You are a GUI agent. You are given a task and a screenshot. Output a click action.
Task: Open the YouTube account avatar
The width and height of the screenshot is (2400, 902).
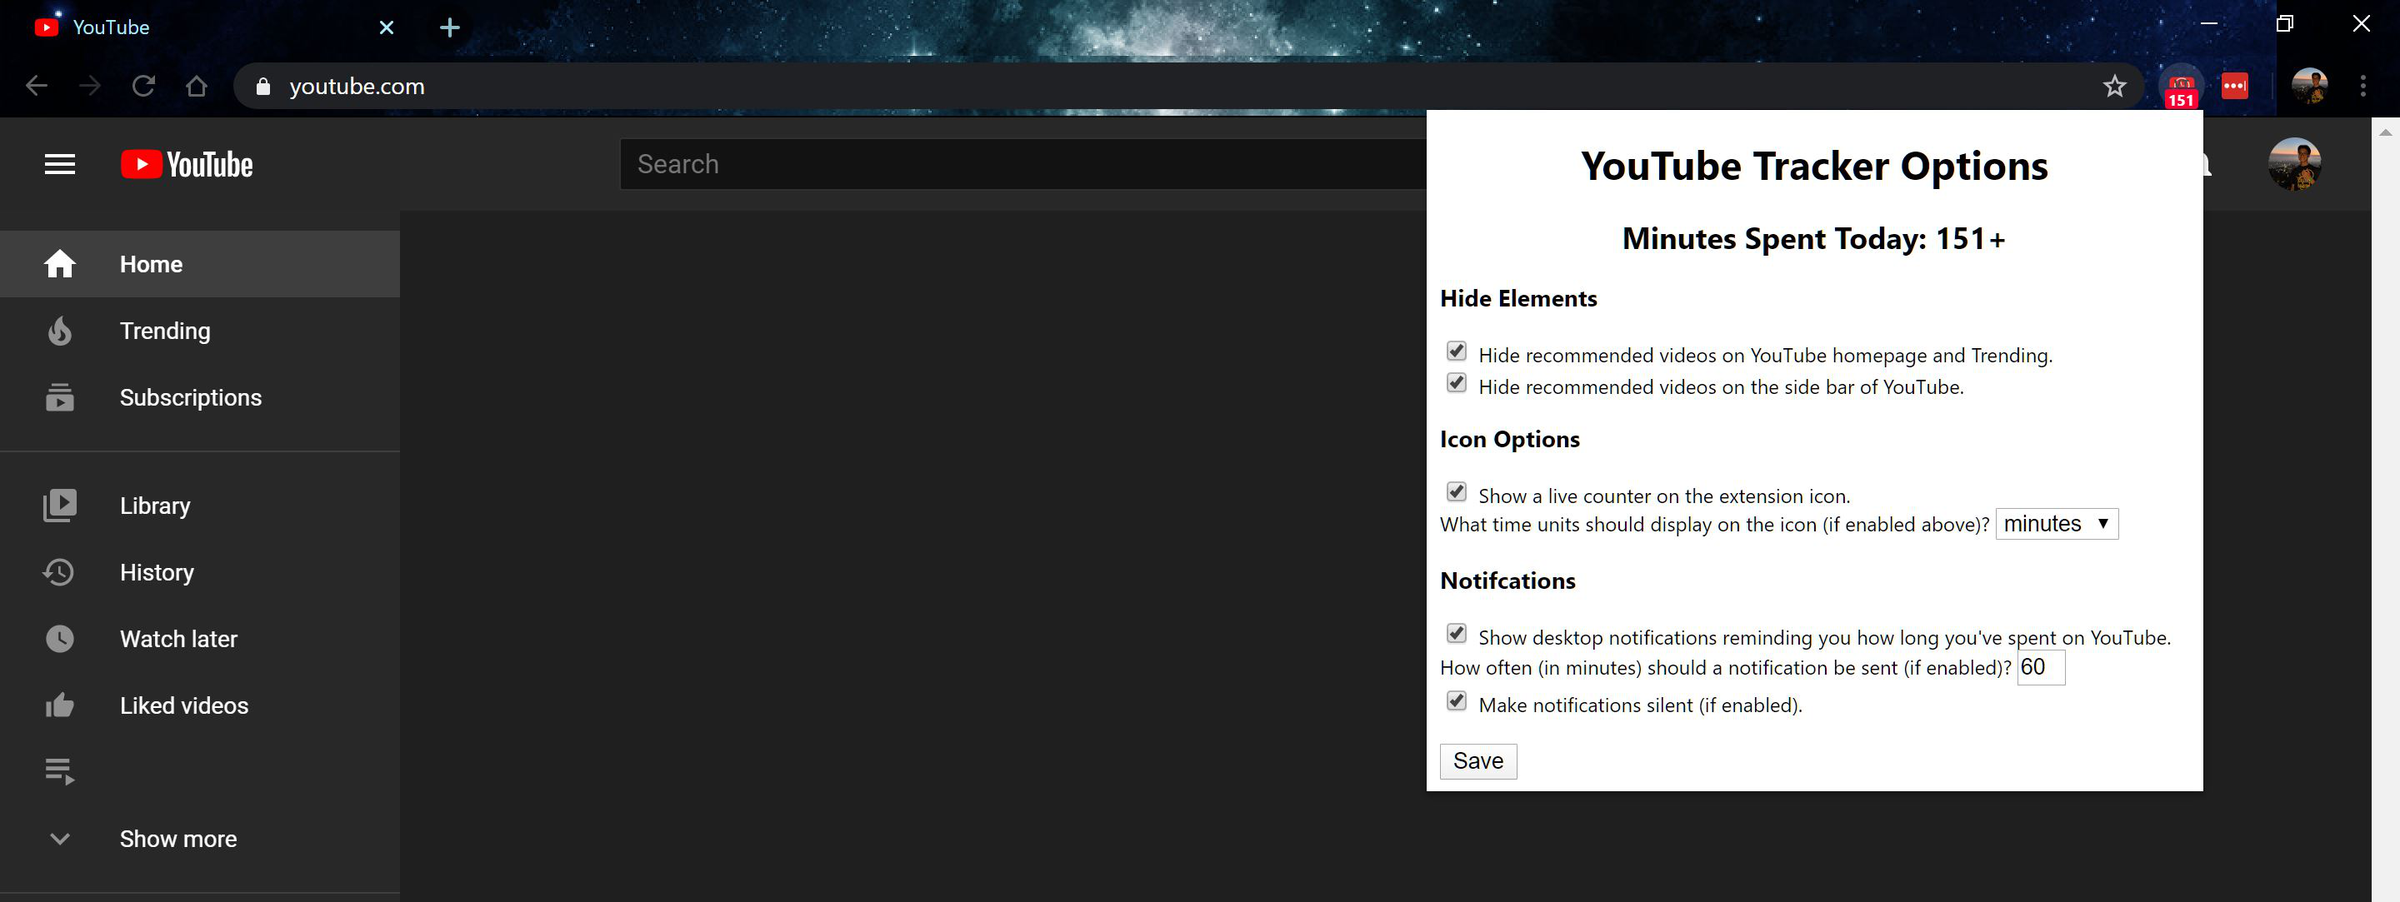point(2295,164)
